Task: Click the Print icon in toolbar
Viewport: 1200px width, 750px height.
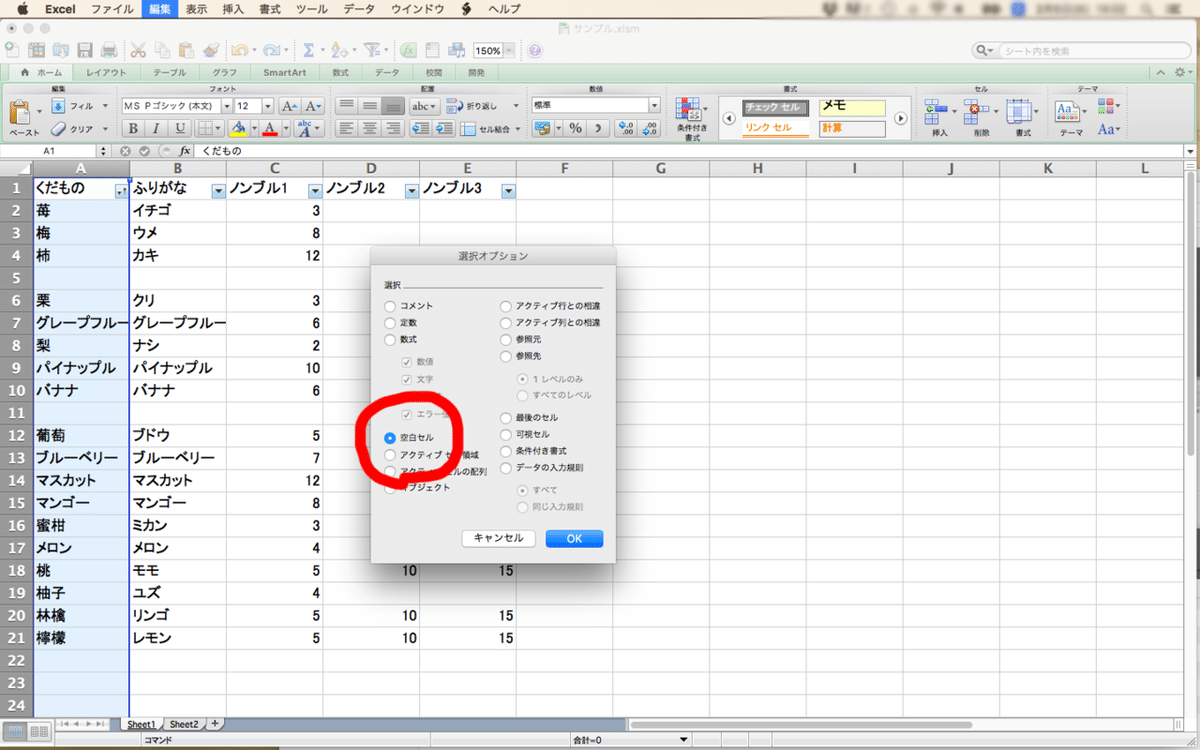Action: click(x=108, y=50)
